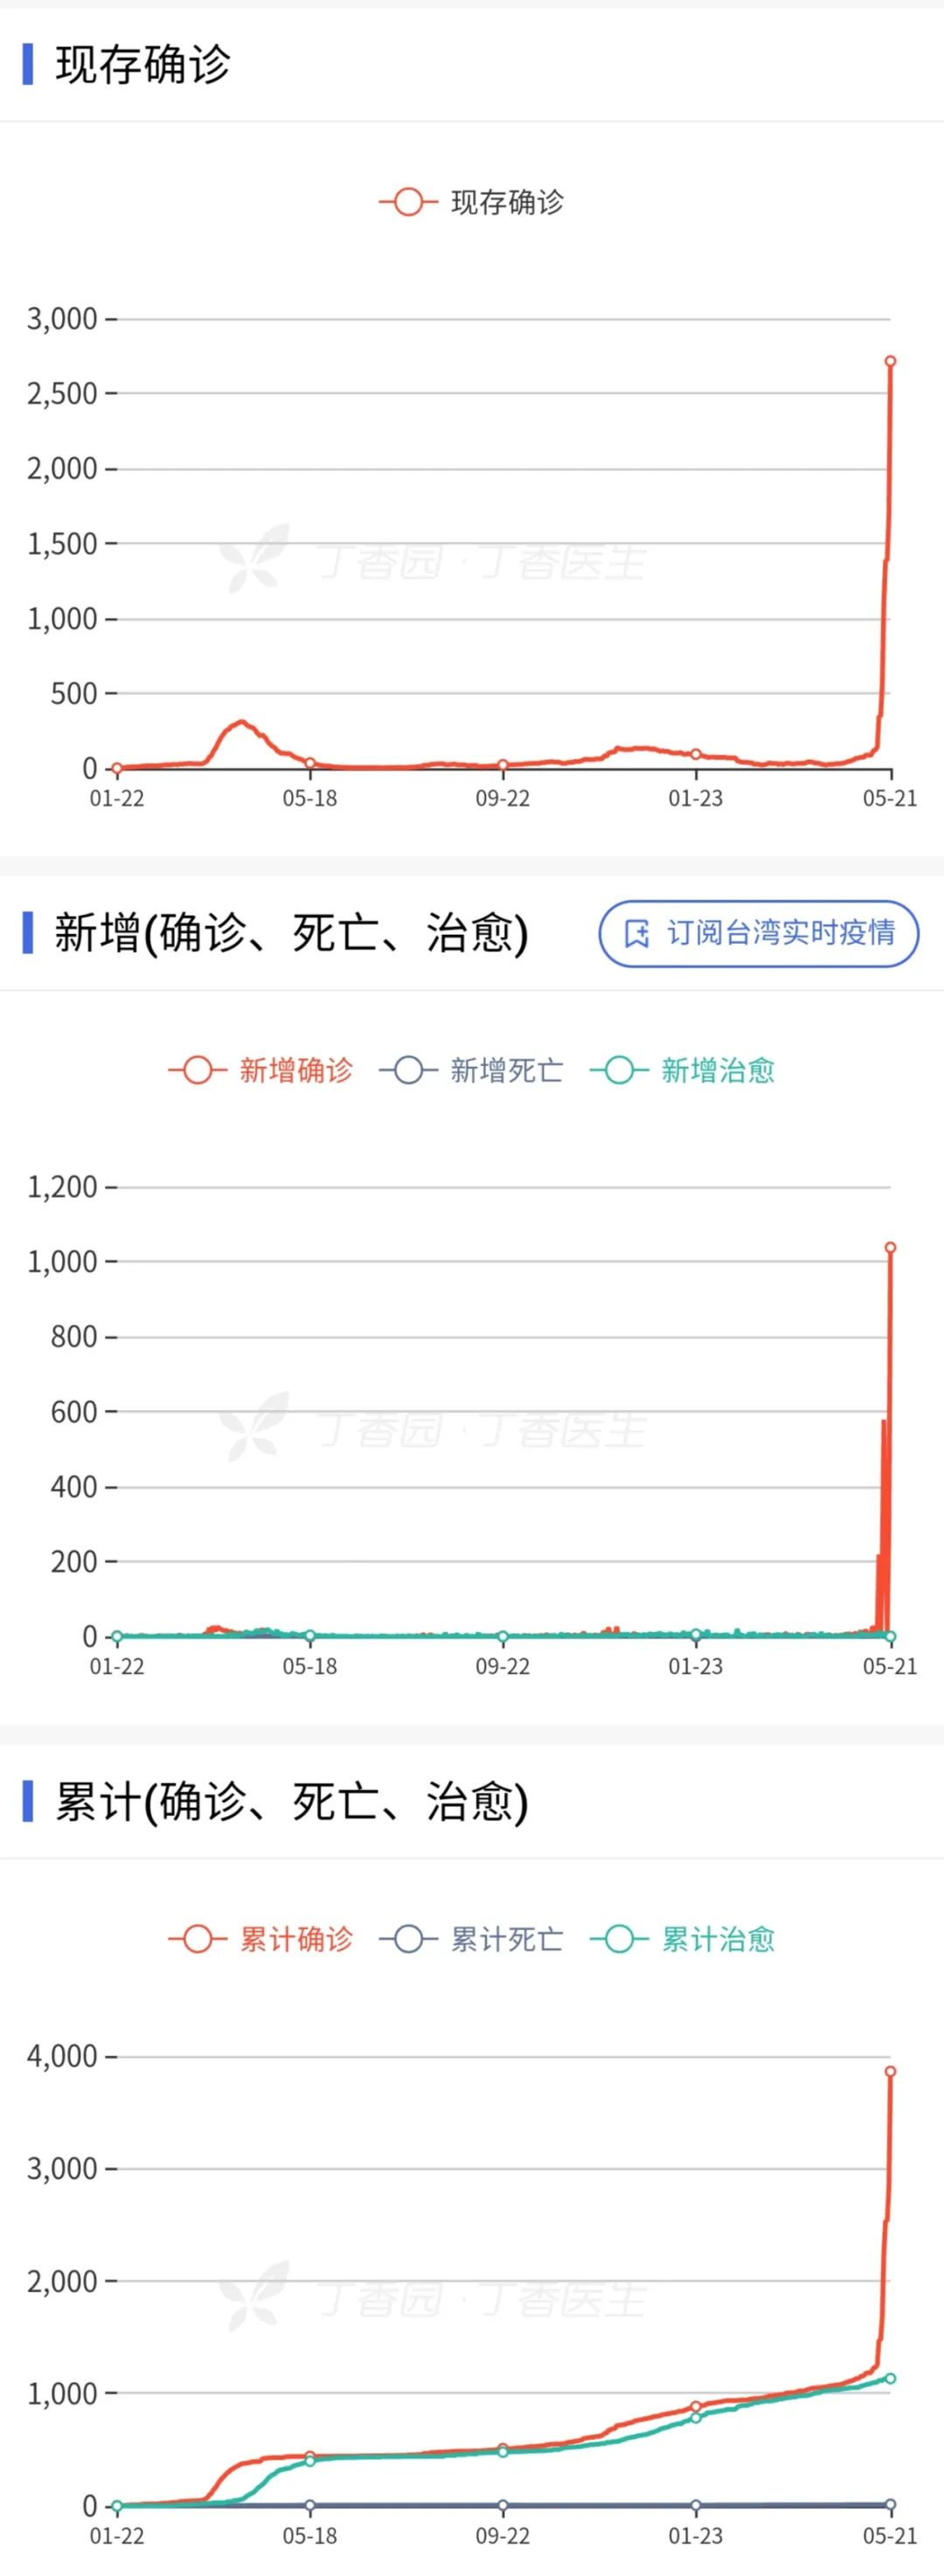944x2576 pixels.
Task: Hide the 新增死亡 series via legend
Action: pos(471,1070)
